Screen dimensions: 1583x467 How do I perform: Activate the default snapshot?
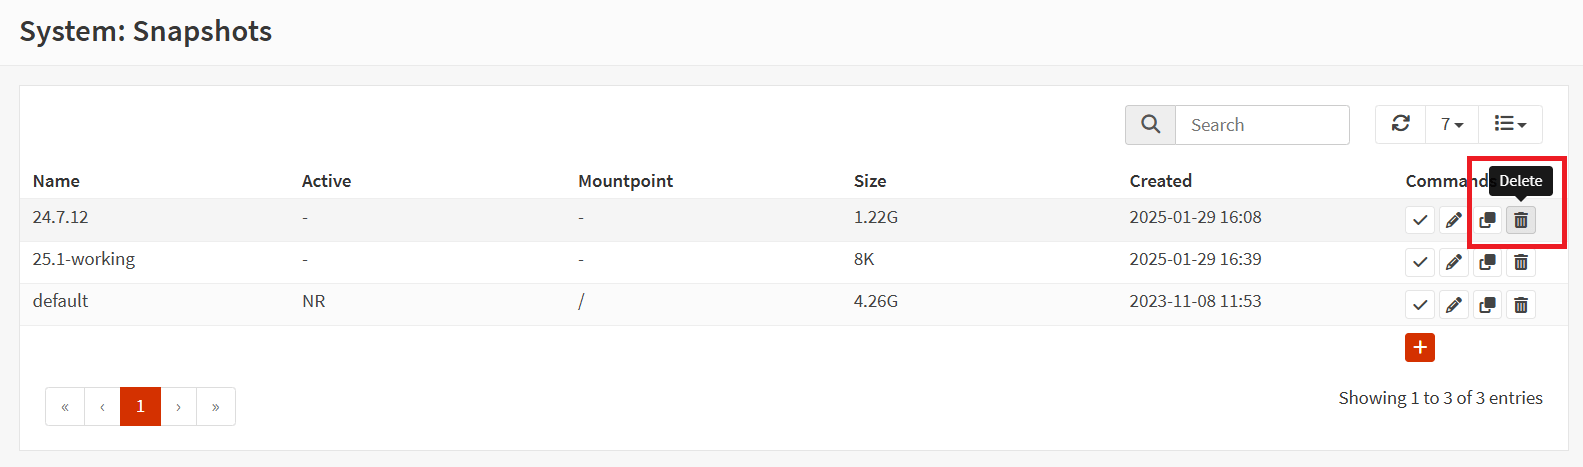coord(1420,304)
